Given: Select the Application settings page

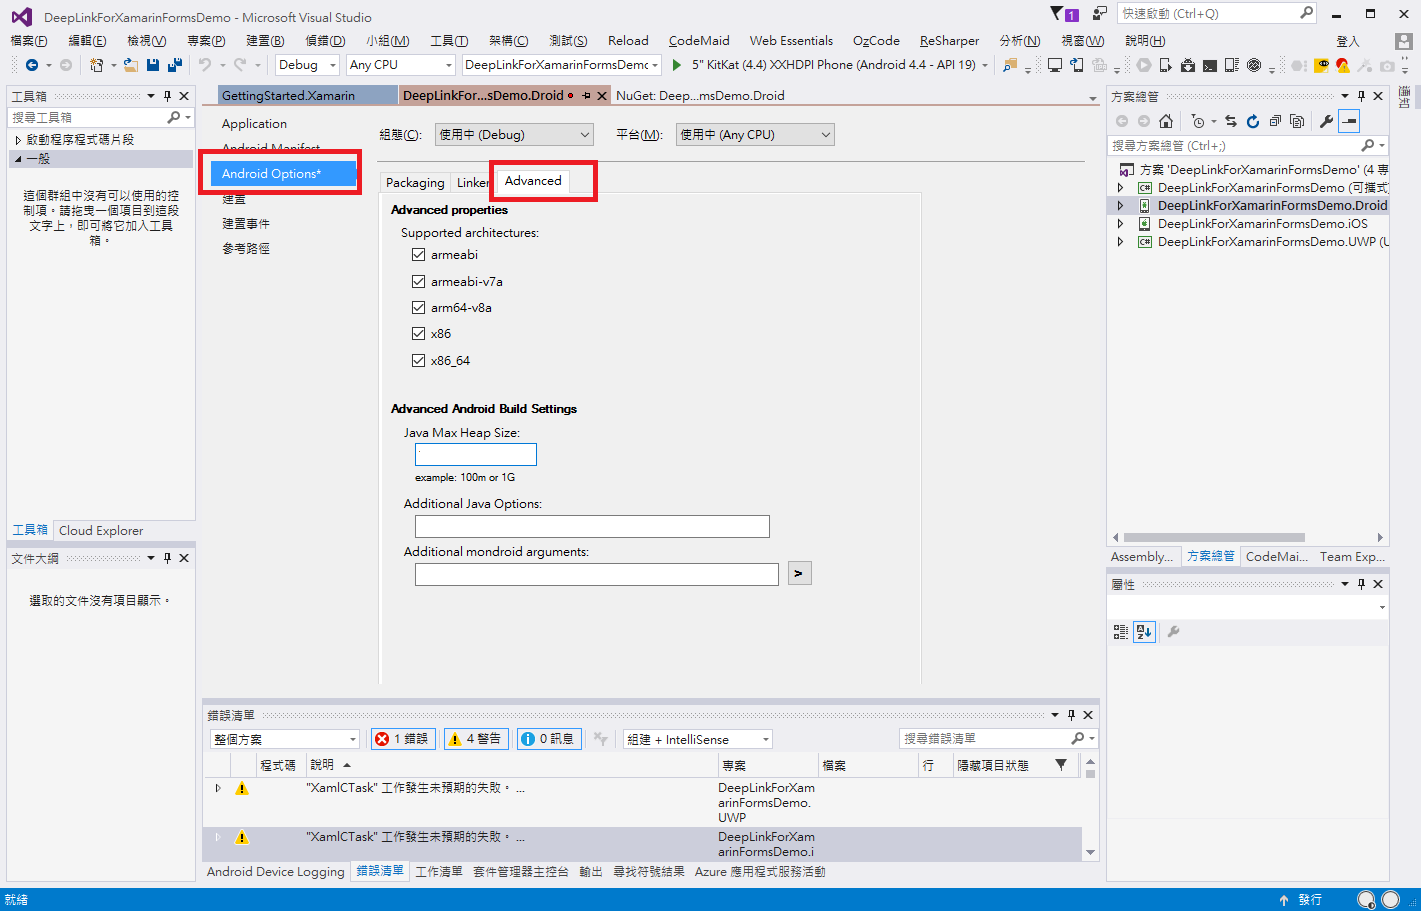Looking at the screenshot, I should [254, 124].
